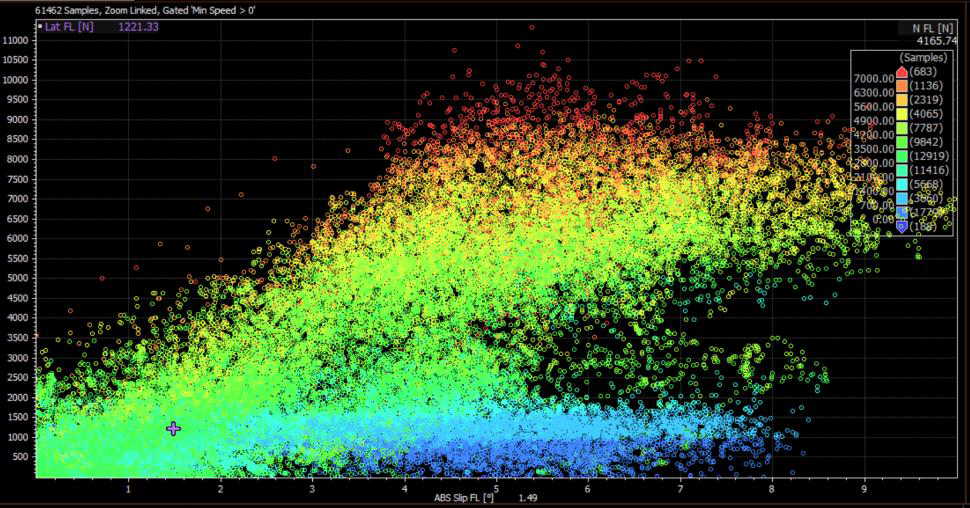Click the 1.49 slip value below axis
The image size is (970, 508).
pos(528,498)
